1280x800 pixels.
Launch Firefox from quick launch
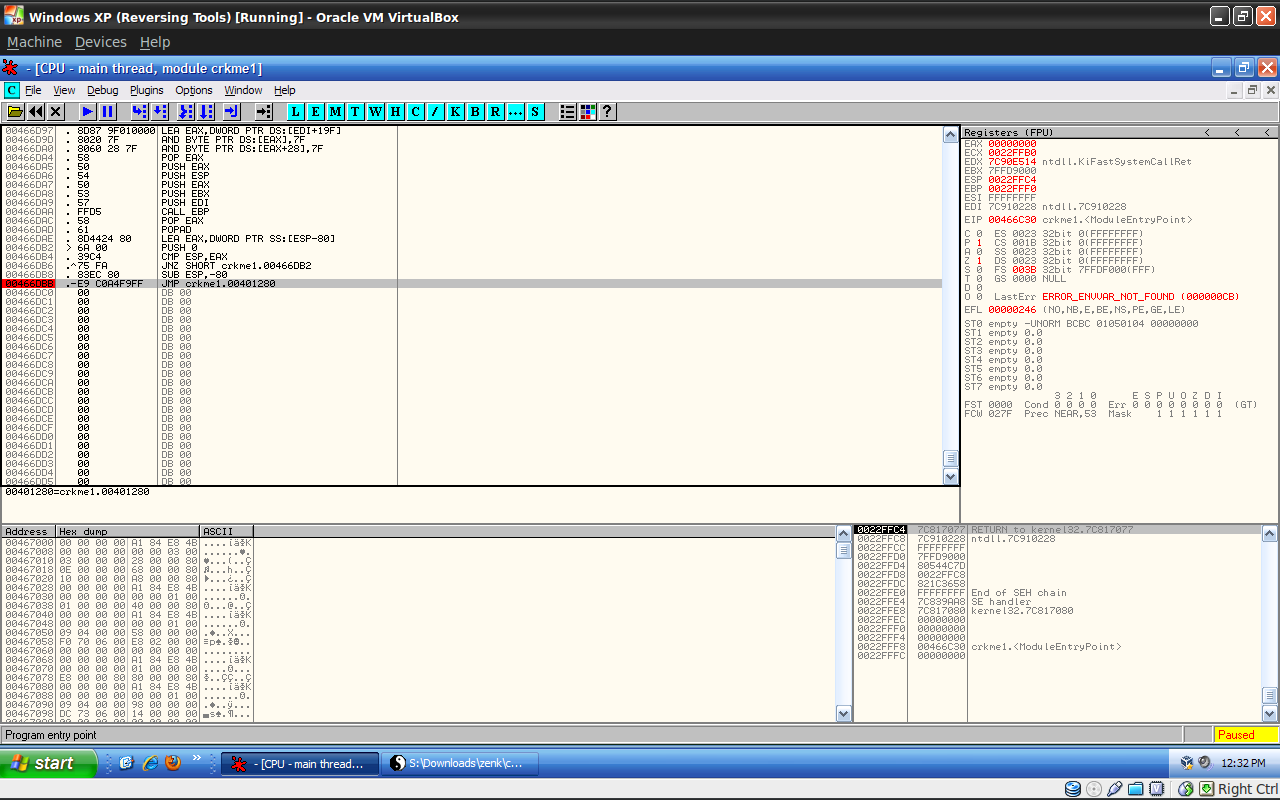point(173,763)
